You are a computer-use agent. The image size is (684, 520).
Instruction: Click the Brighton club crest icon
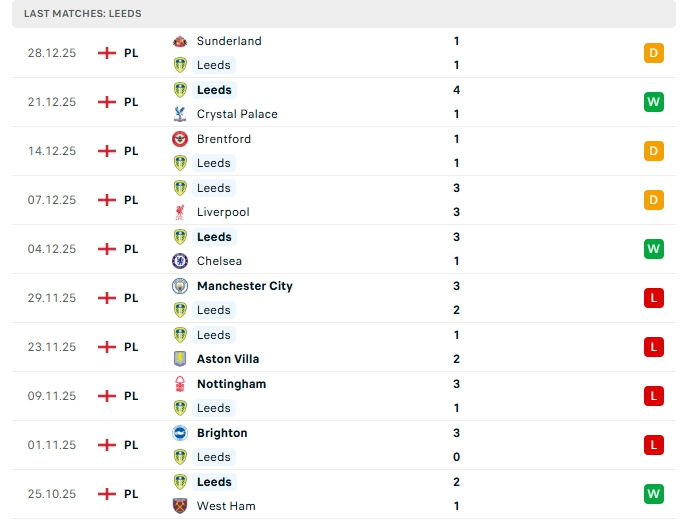[x=180, y=433]
